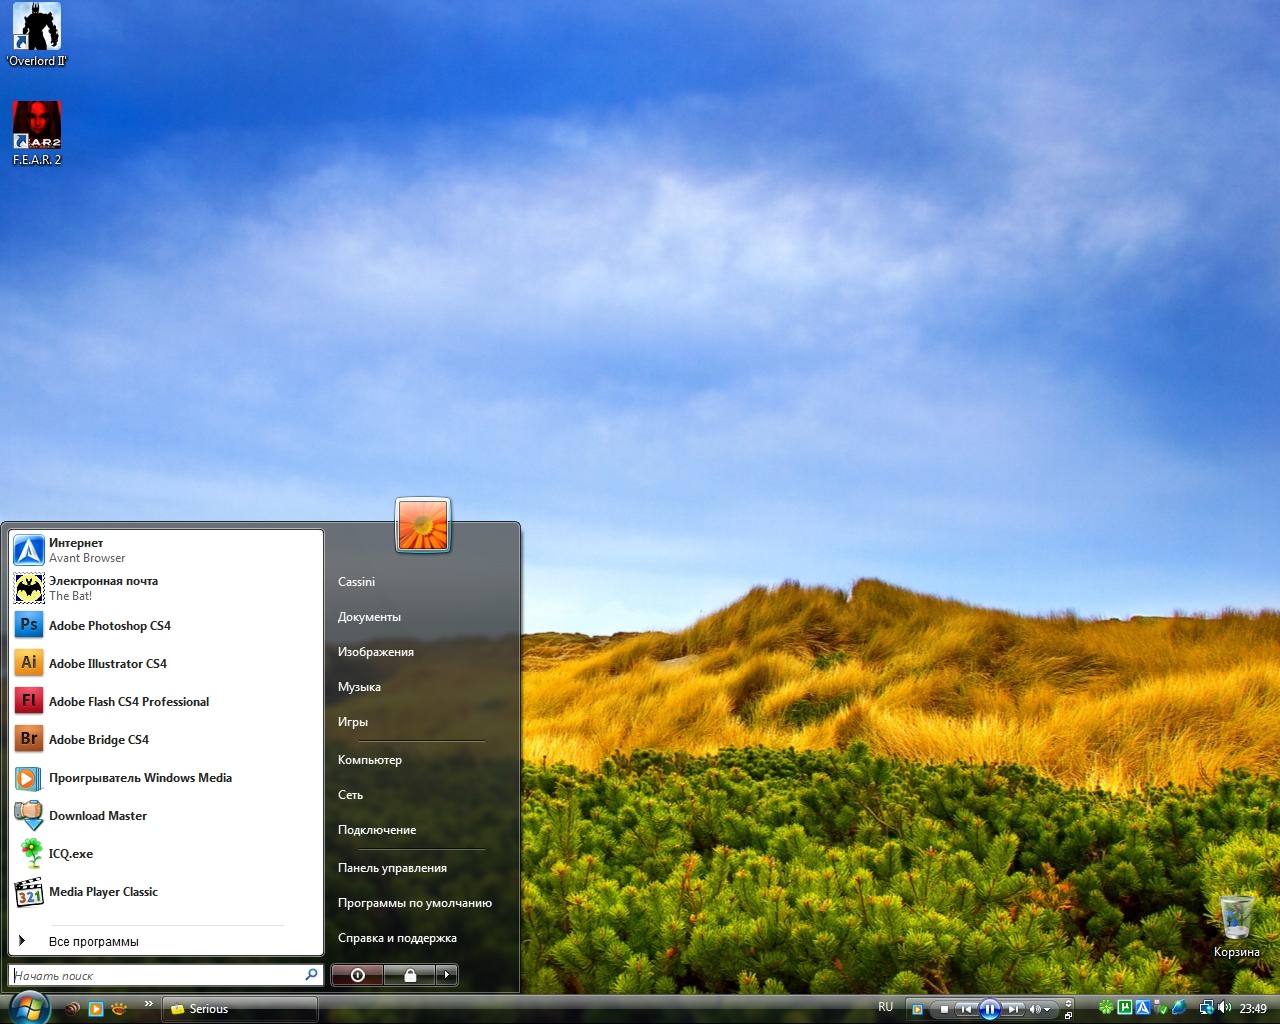The width and height of the screenshot is (1280, 1024).
Task: Click the blue globe tray icon
Action: (x=1179, y=1008)
